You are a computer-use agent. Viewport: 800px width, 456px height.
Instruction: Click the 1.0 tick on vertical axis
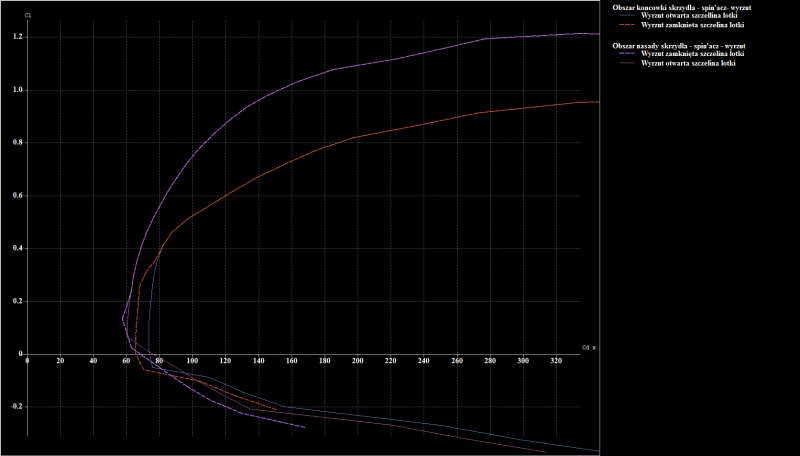17,90
